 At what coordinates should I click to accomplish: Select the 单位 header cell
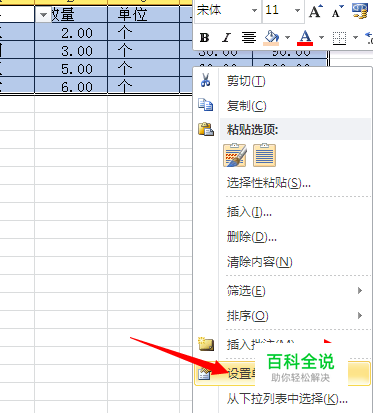coord(143,14)
